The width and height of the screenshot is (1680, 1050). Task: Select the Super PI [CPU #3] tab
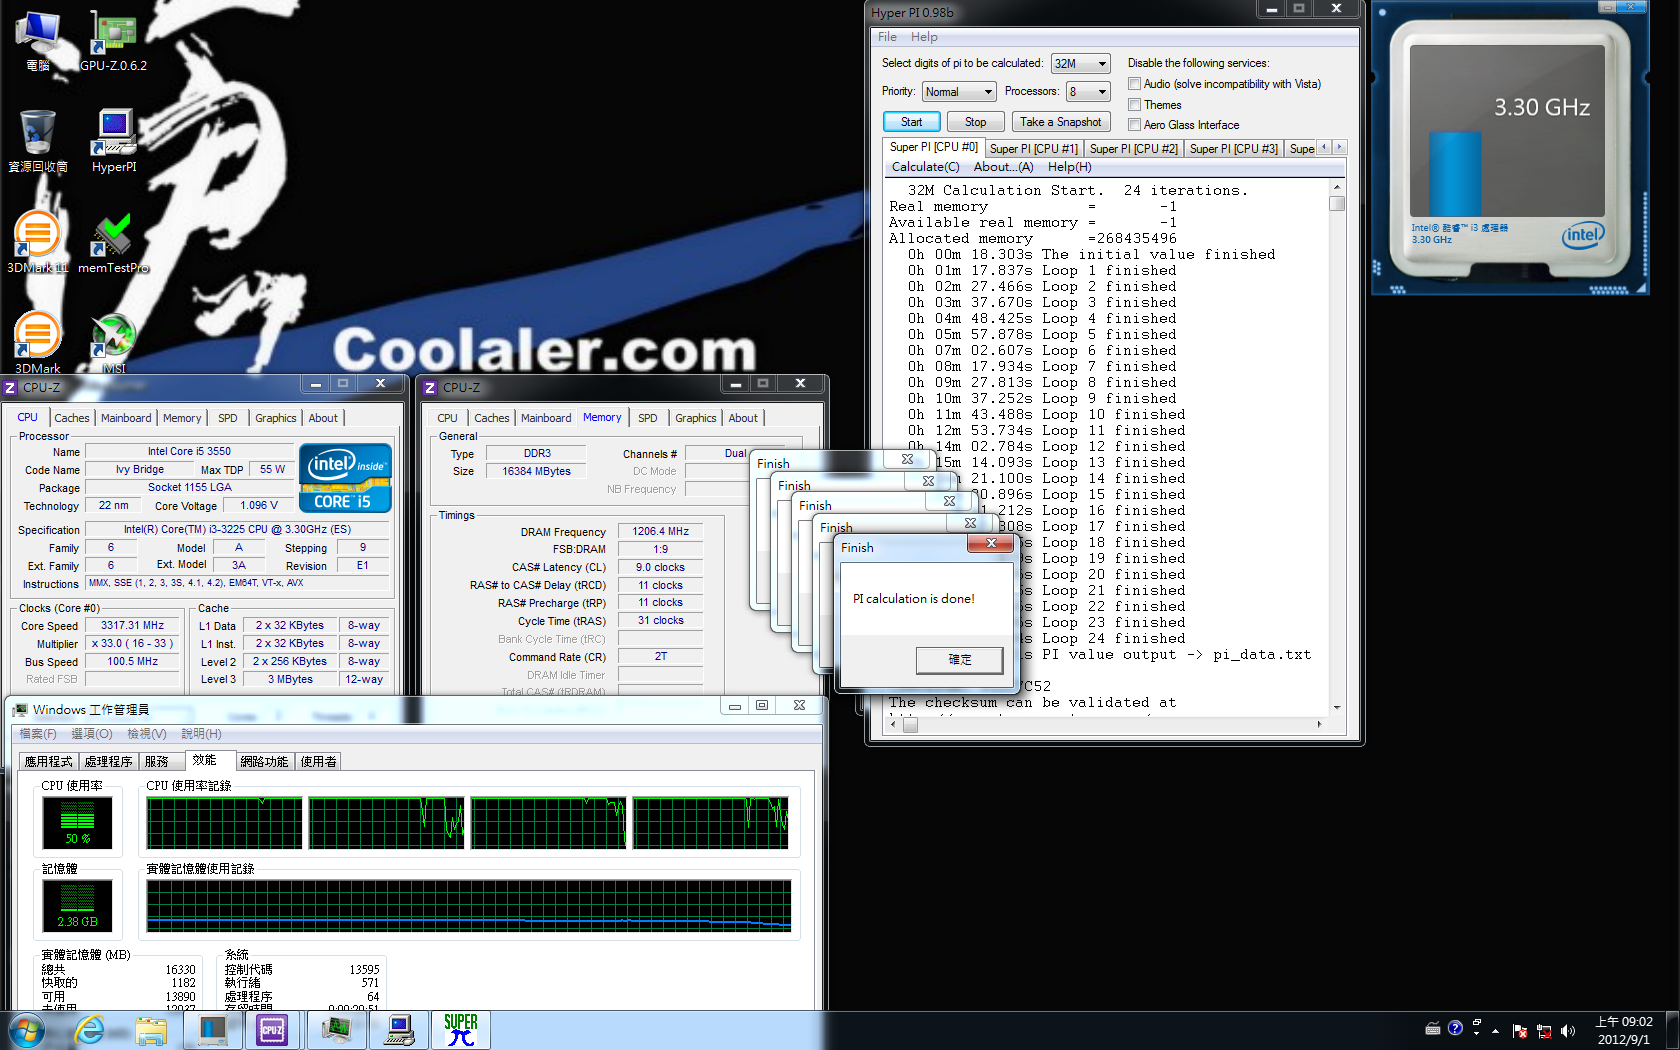click(1234, 149)
